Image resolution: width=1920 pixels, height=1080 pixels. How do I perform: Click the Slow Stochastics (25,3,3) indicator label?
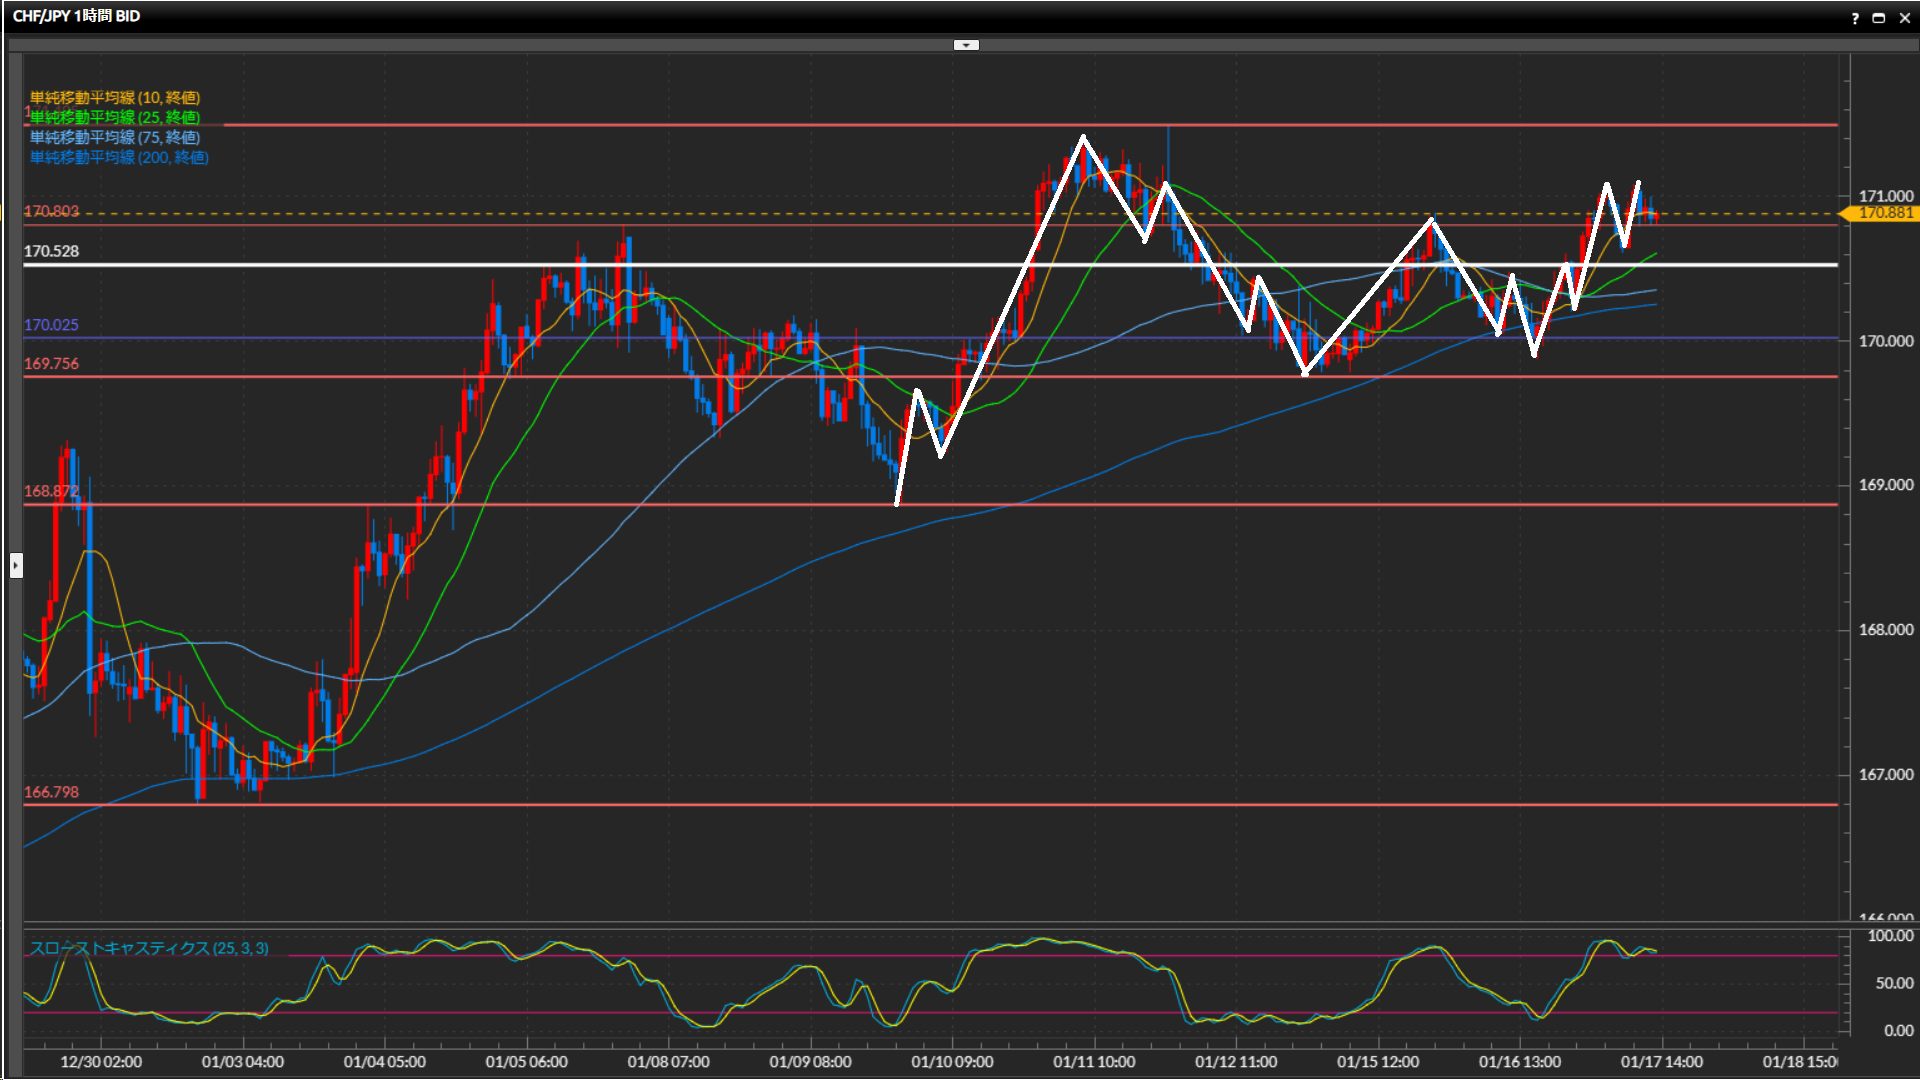[149, 948]
